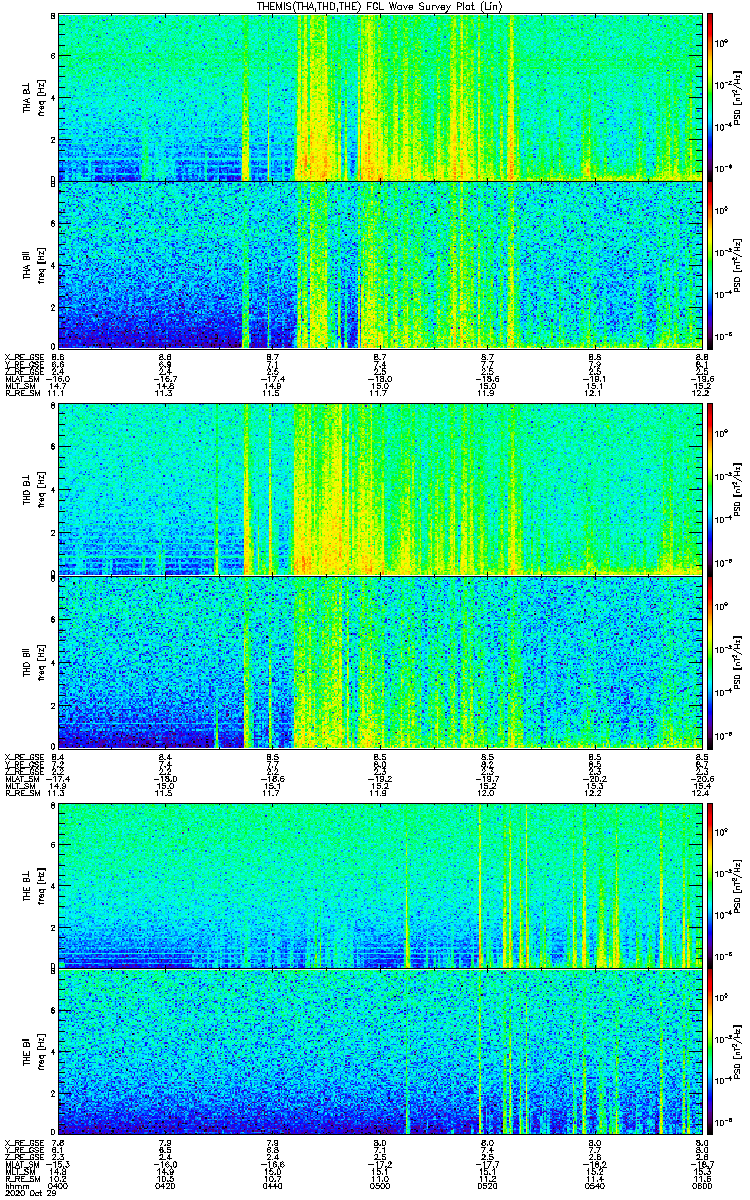Viewport: 750px width, 1200px height.
Task: Click the THD B-parallel spectrogram panel
Action: coord(378,661)
